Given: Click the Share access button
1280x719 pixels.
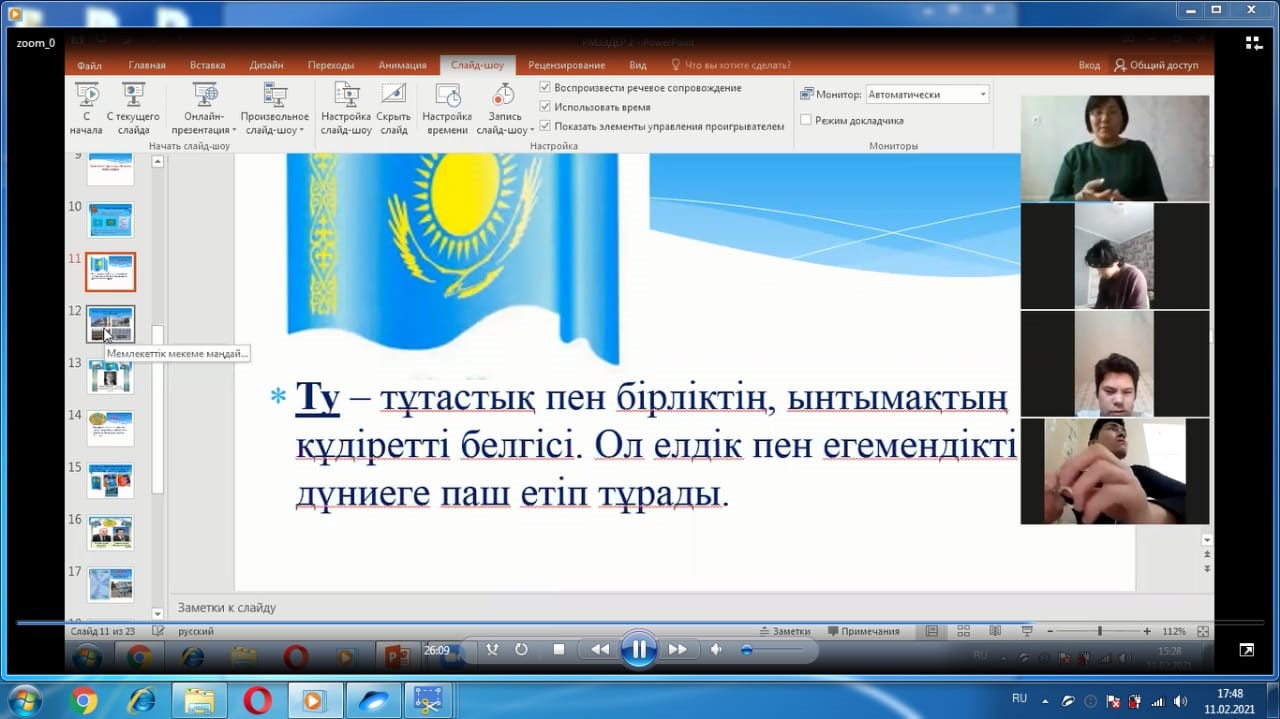Looking at the screenshot, I should coord(1156,65).
